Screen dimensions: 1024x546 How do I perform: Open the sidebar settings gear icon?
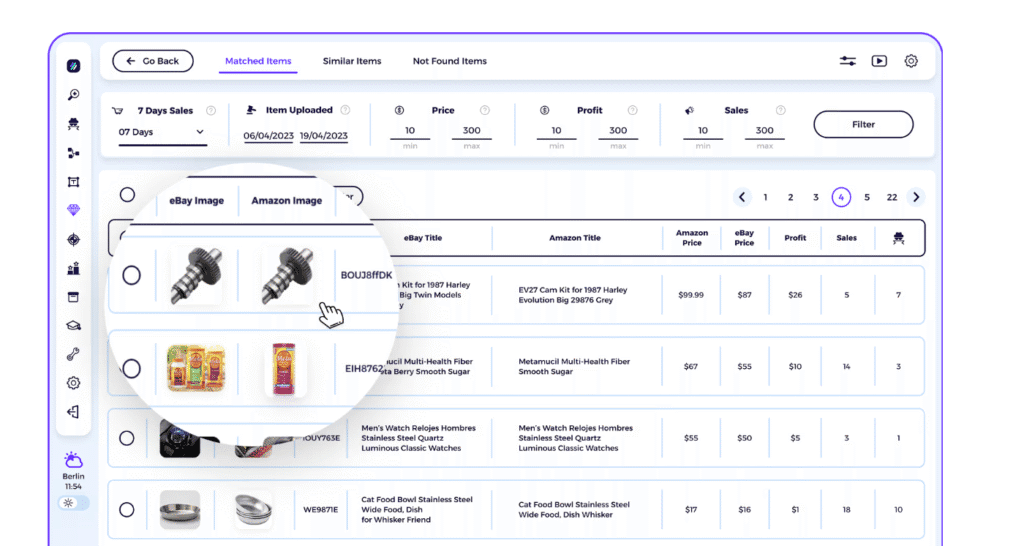[73, 383]
